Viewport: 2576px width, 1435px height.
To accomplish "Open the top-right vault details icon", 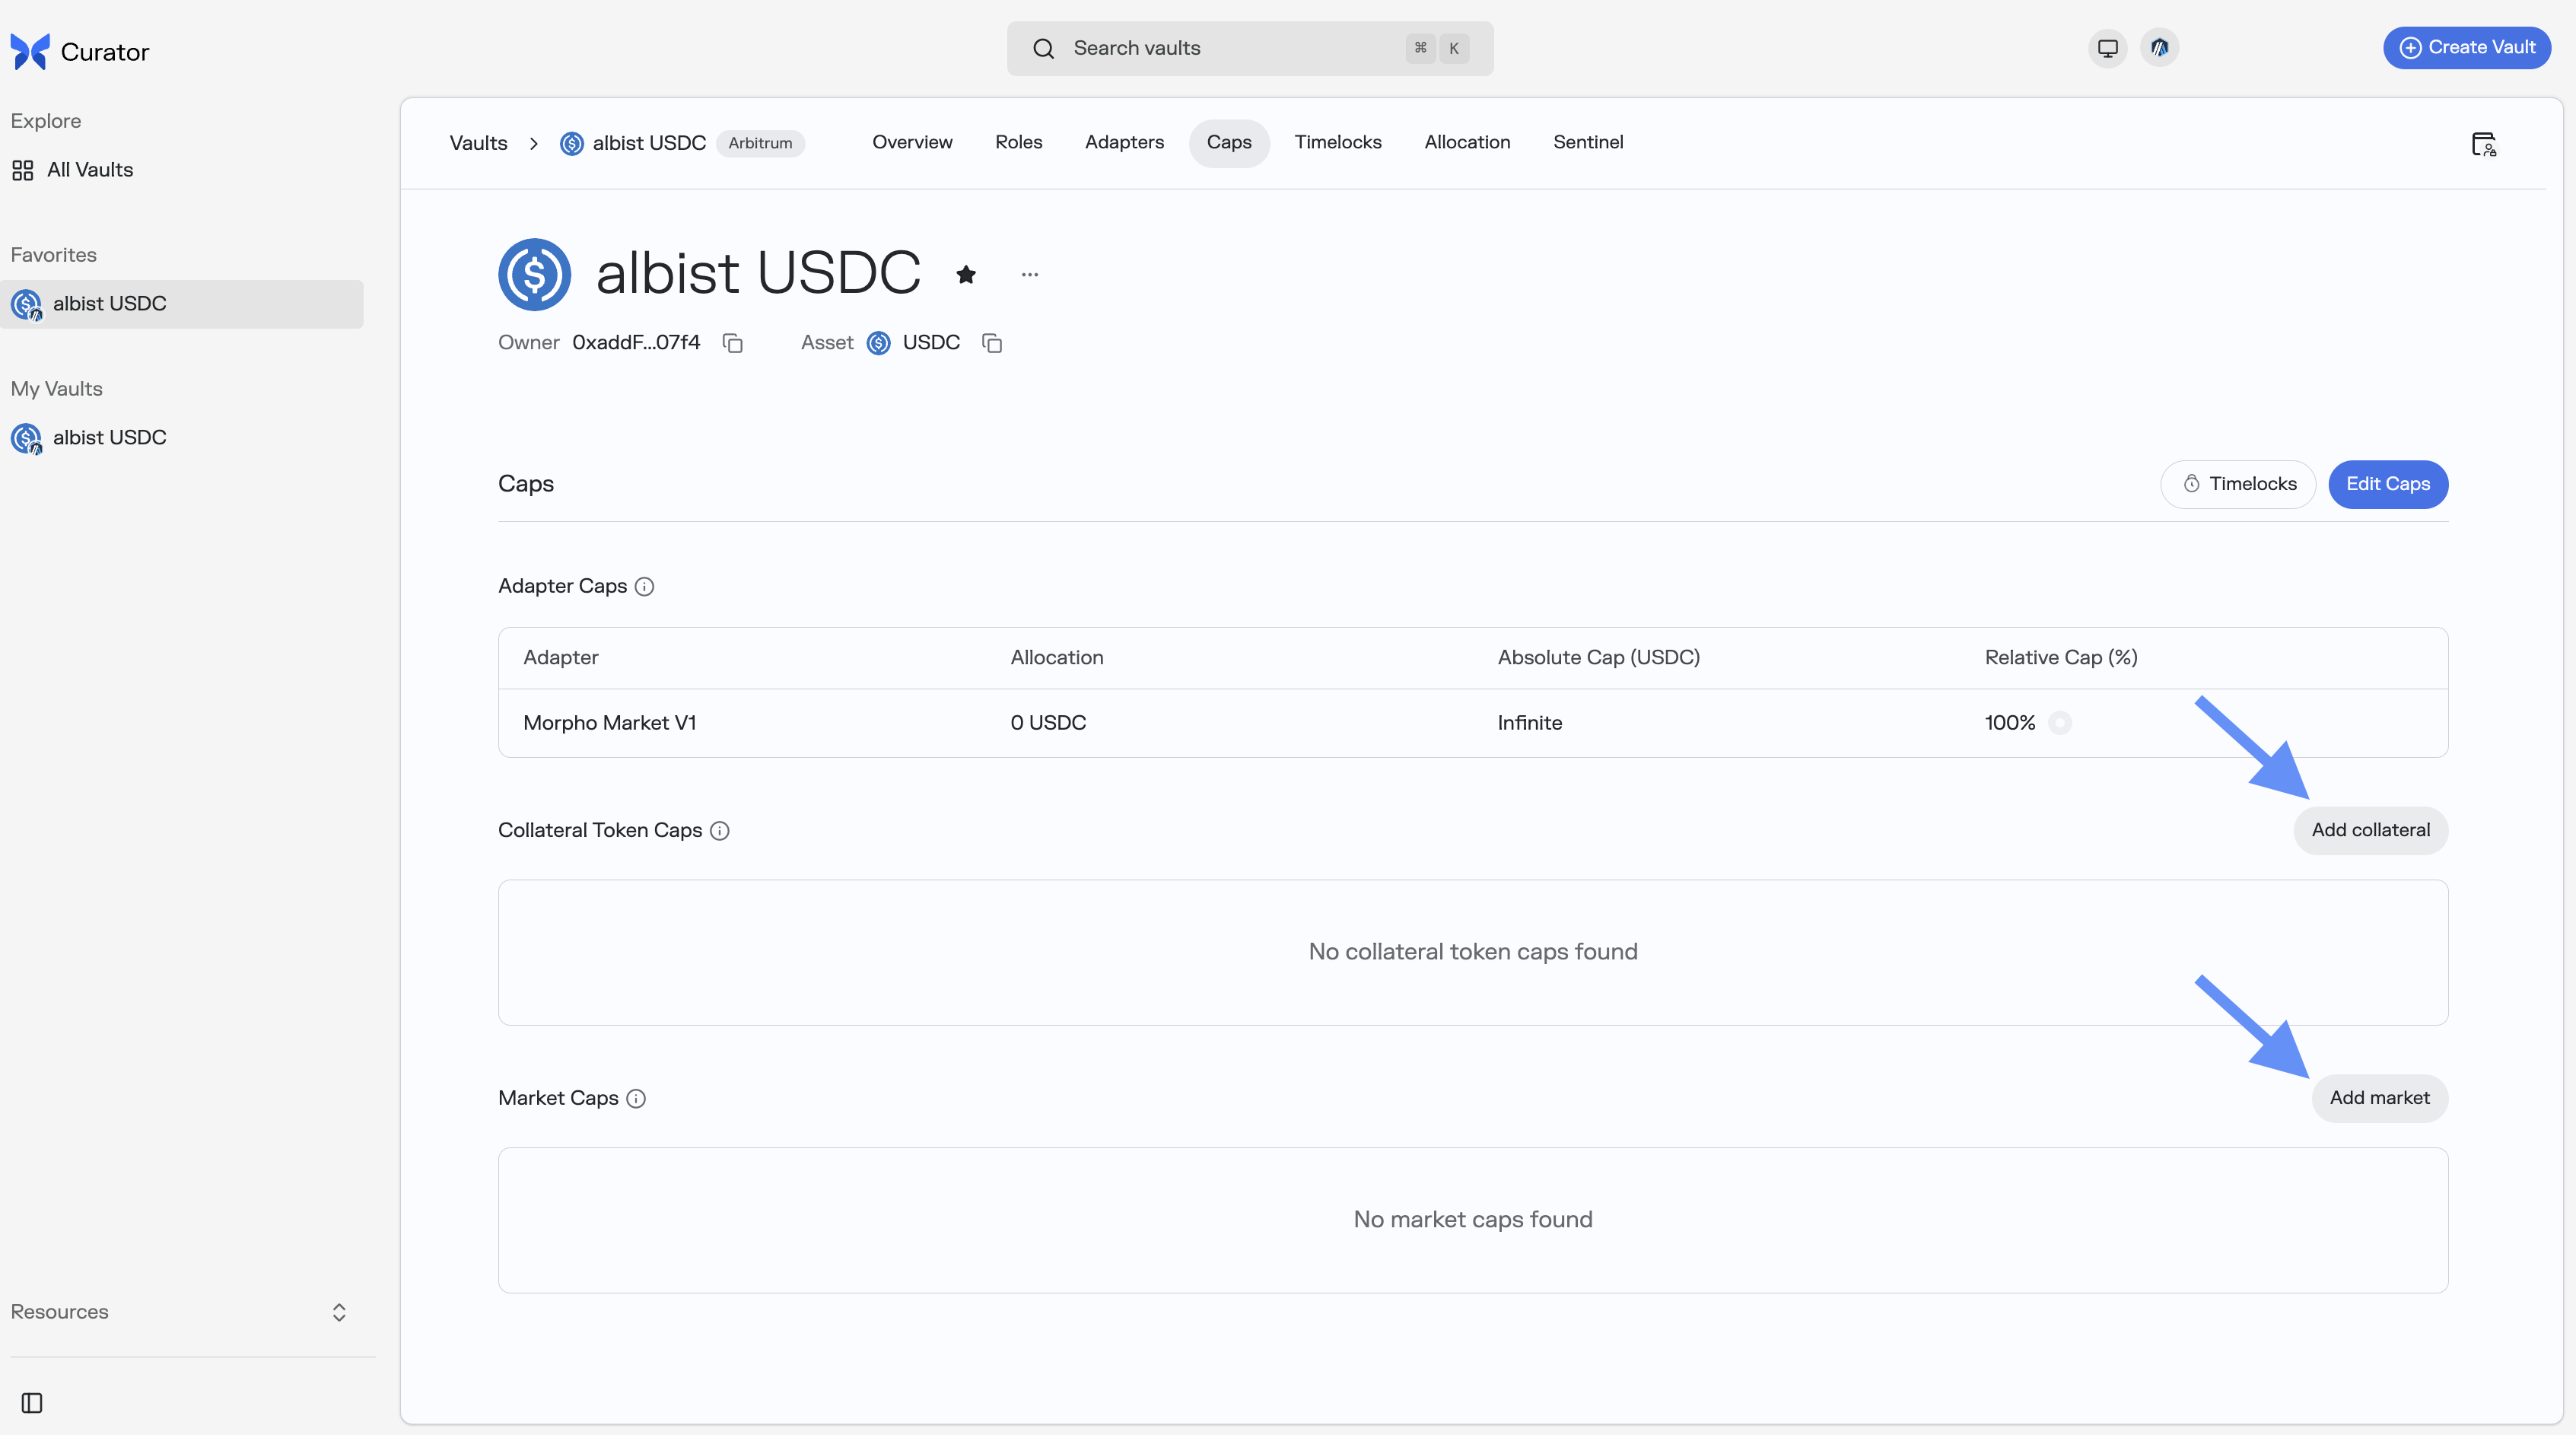I will [2483, 144].
